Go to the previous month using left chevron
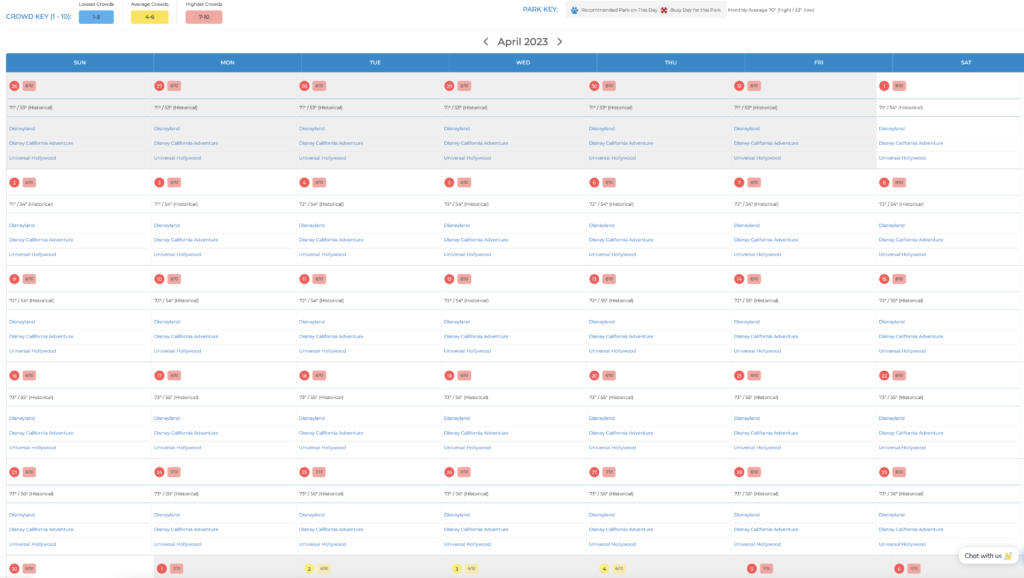Image resolution: width=1024 pixels, height=578 pixels. pos(486,41)
